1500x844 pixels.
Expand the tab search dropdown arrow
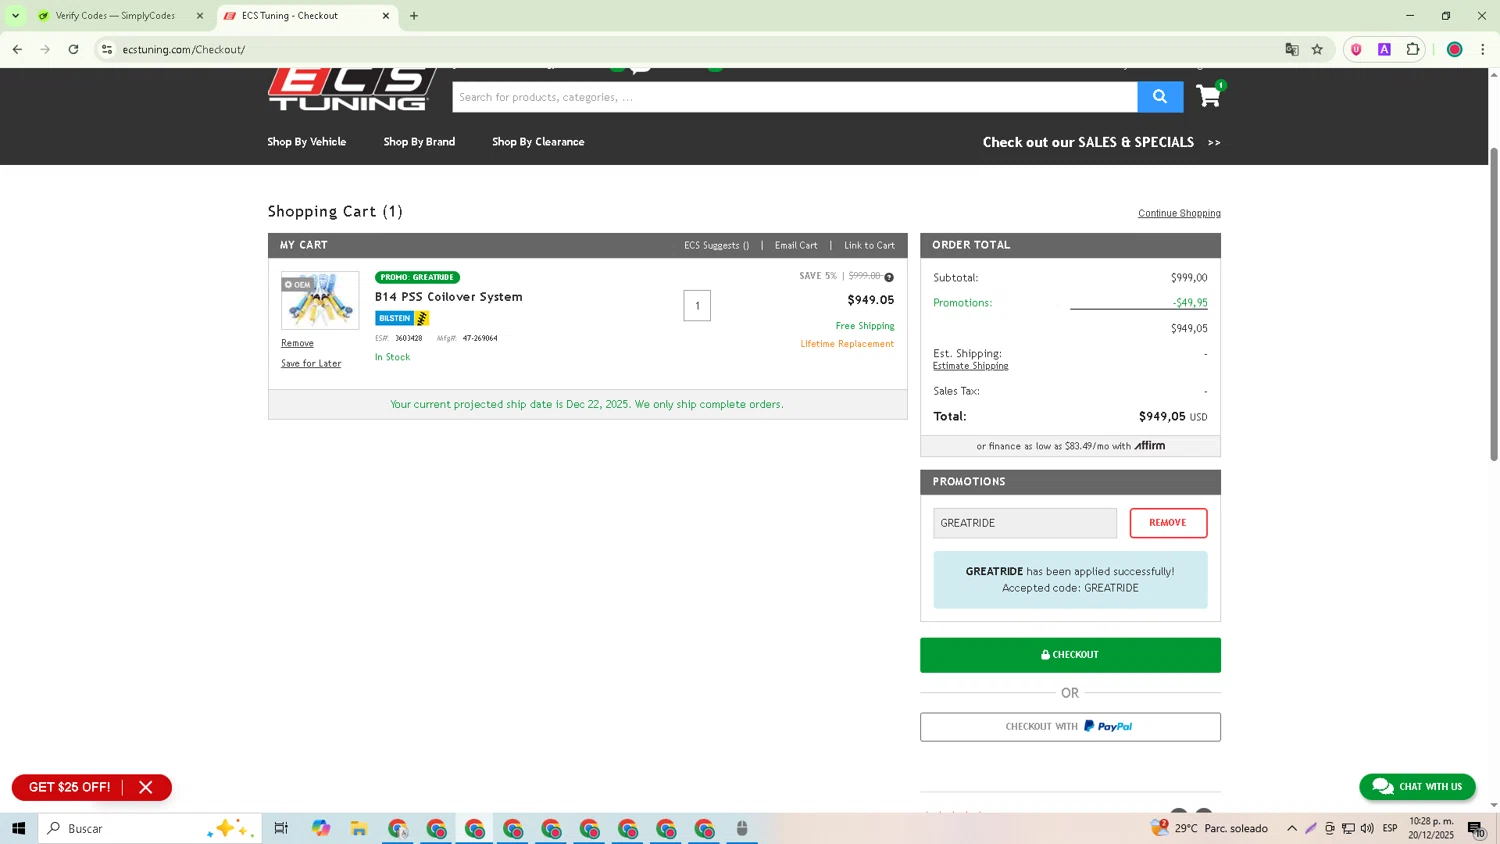(x=15, y=16)
